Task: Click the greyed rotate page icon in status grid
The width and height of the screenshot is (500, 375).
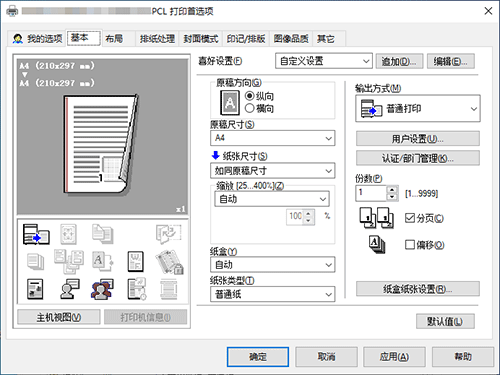Action: [168, 234]
